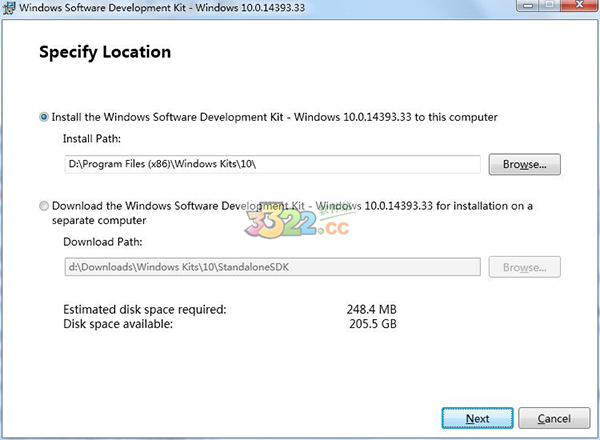The height and width of the screenshot is (440, 600).
Task: Click the '205.5 GB' available space value
Action: pyautogui.click(x=373, y=324)
